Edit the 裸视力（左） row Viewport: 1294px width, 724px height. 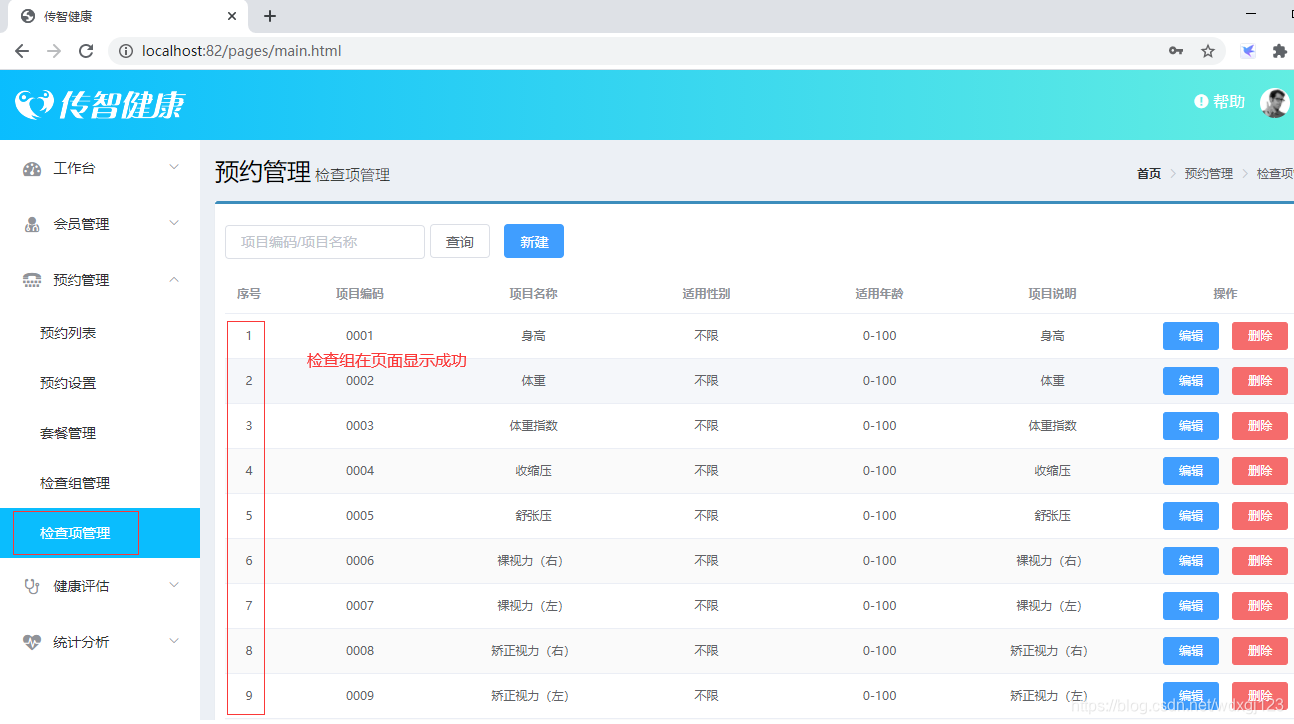(1191, 606)
